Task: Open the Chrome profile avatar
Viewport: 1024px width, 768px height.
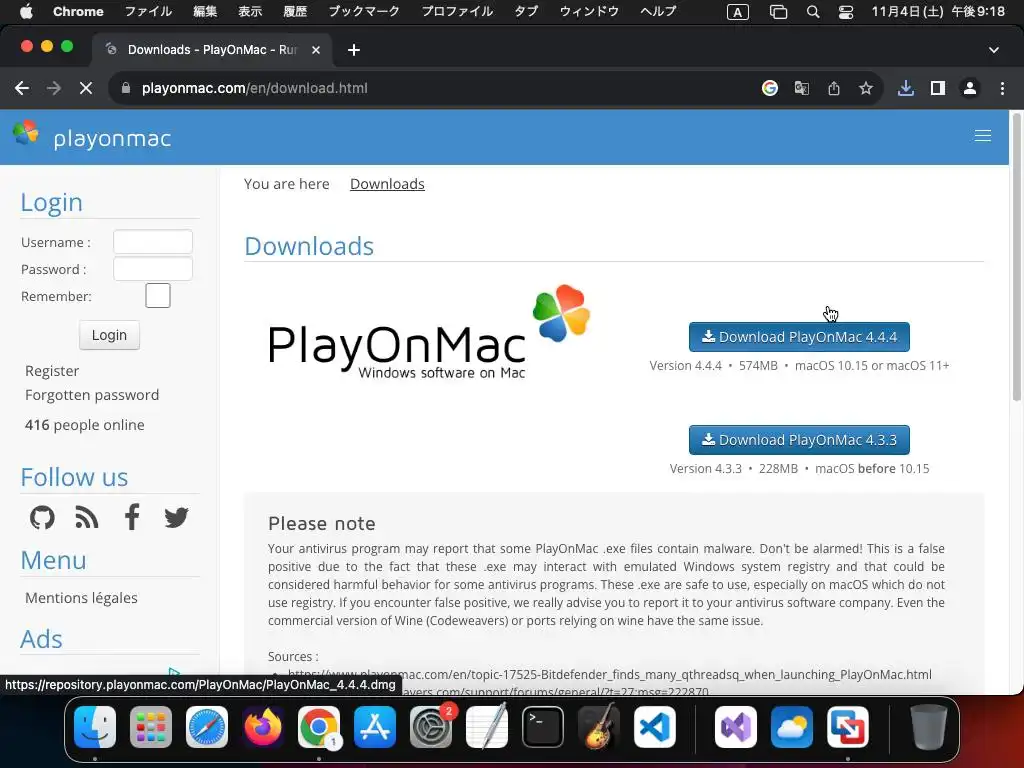Action: point(970,88)
